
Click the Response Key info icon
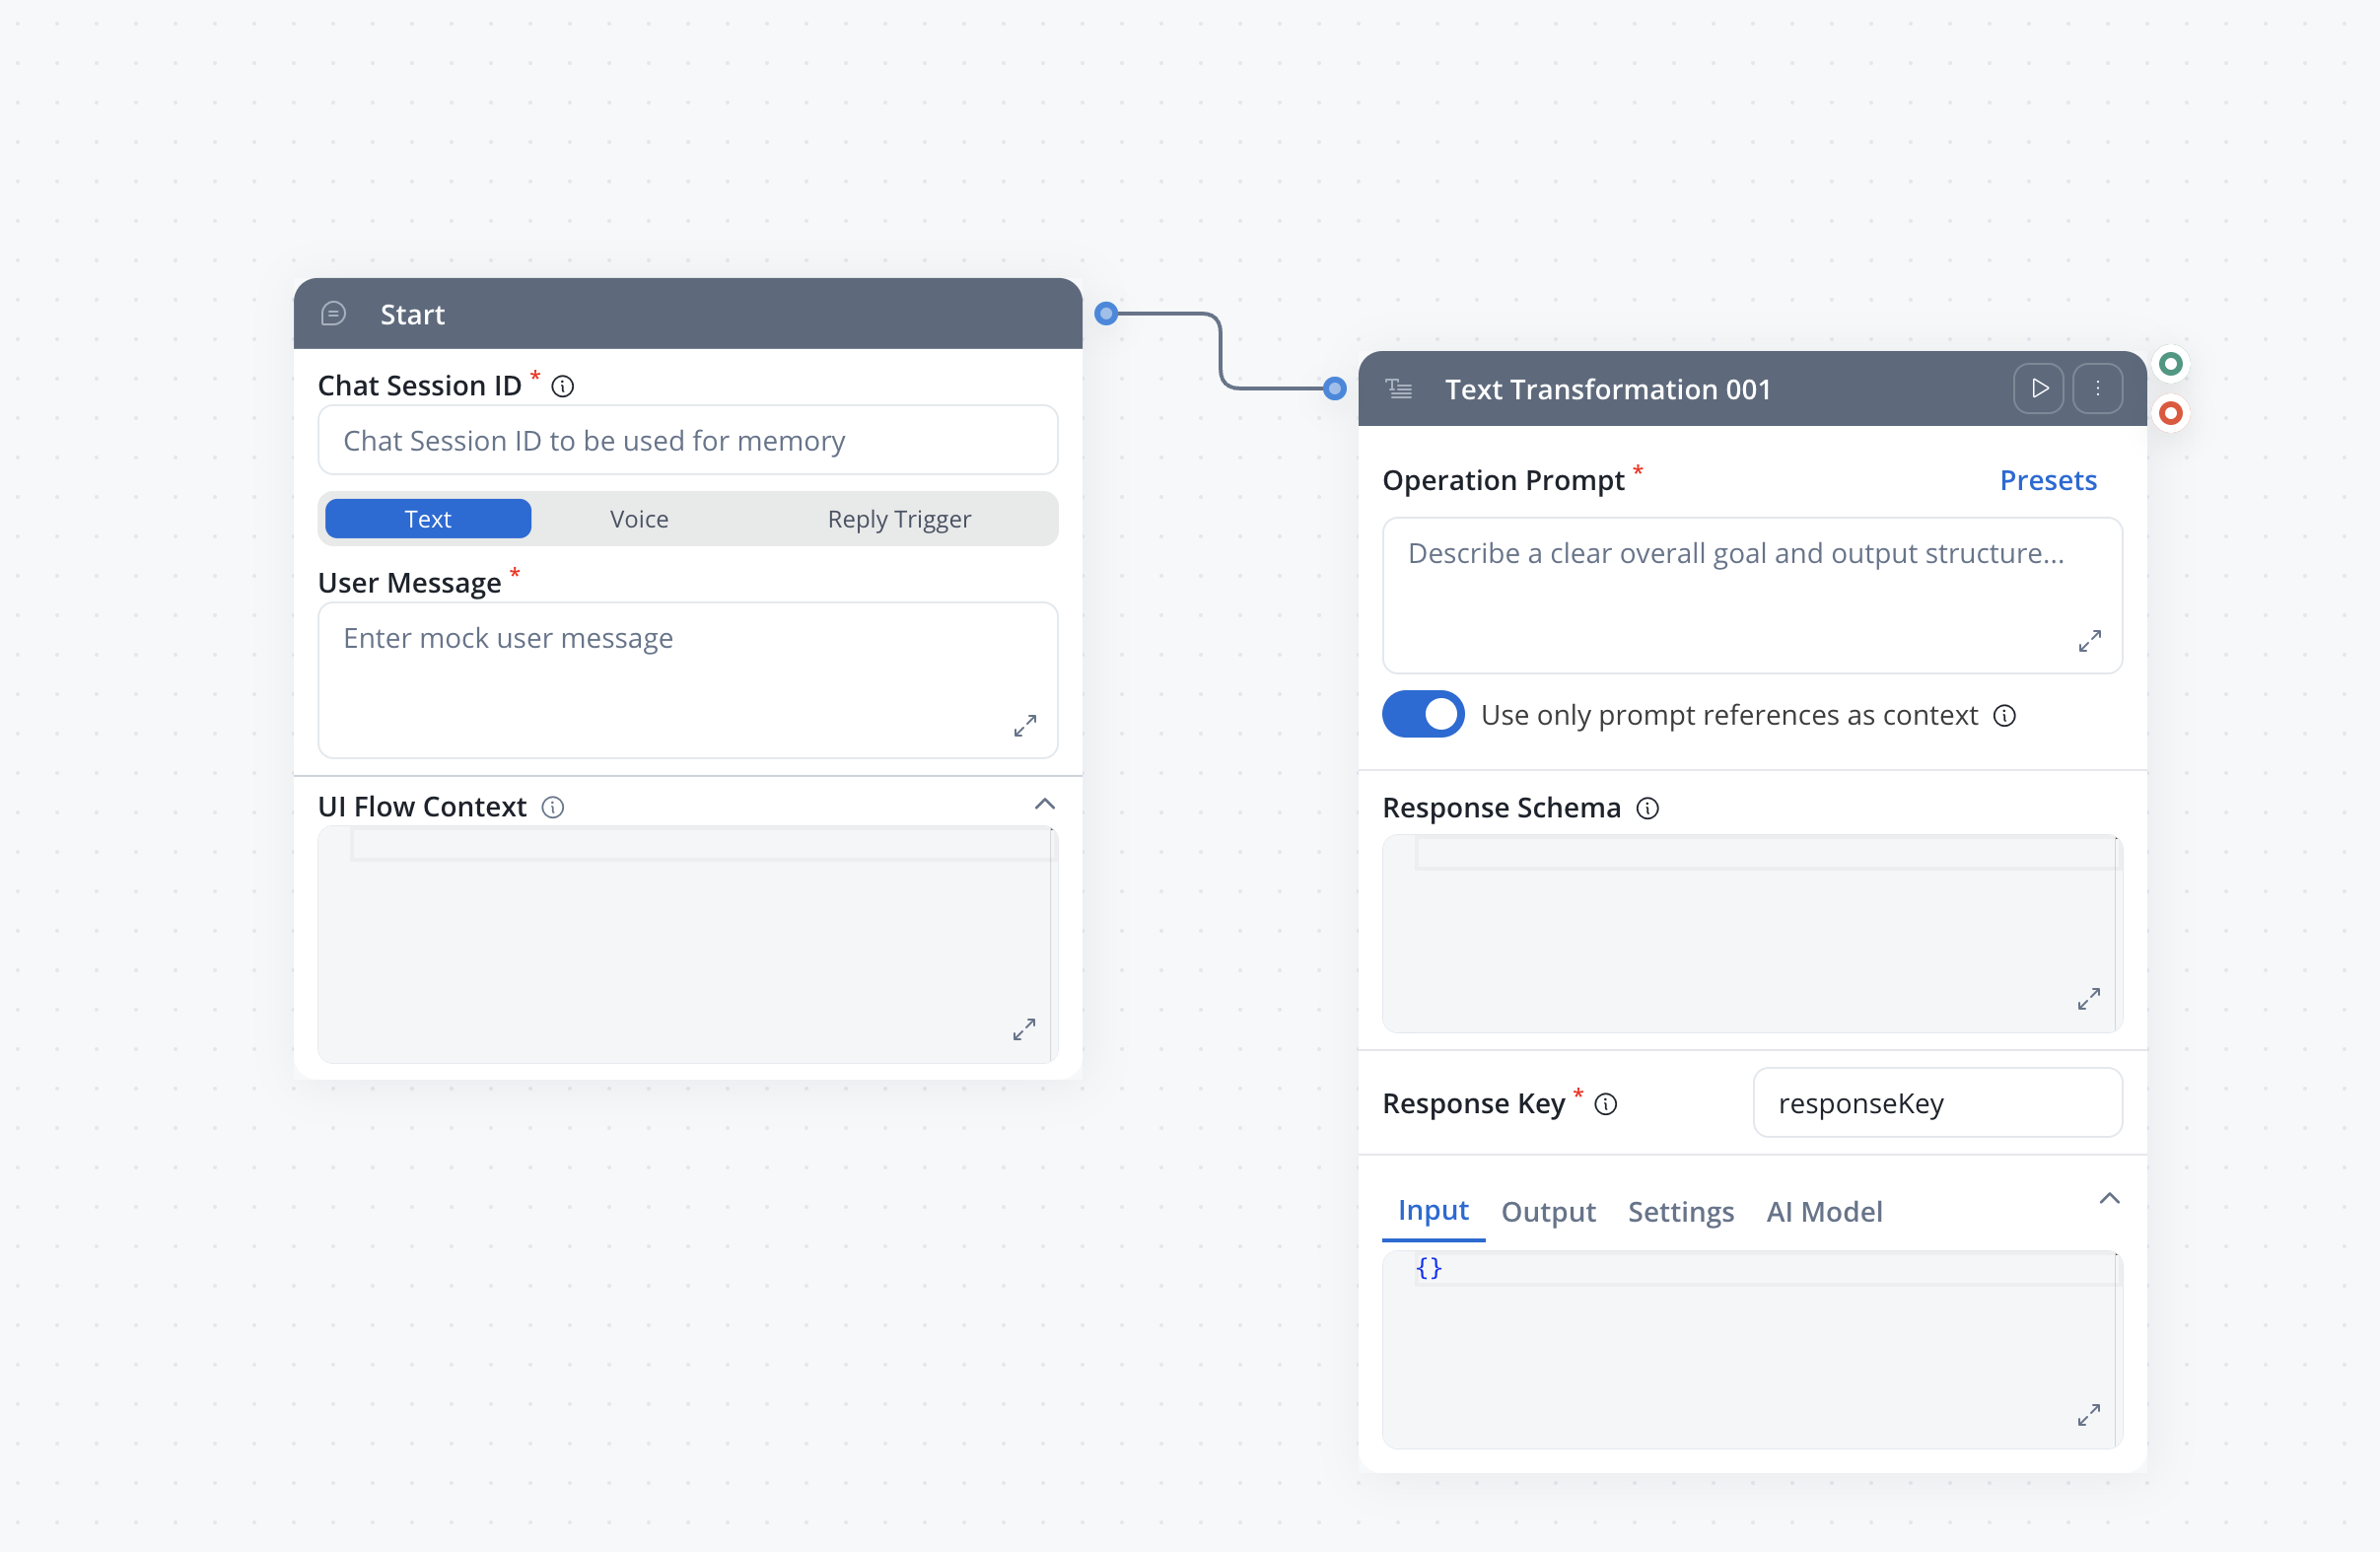[x=1605, y=1104]
